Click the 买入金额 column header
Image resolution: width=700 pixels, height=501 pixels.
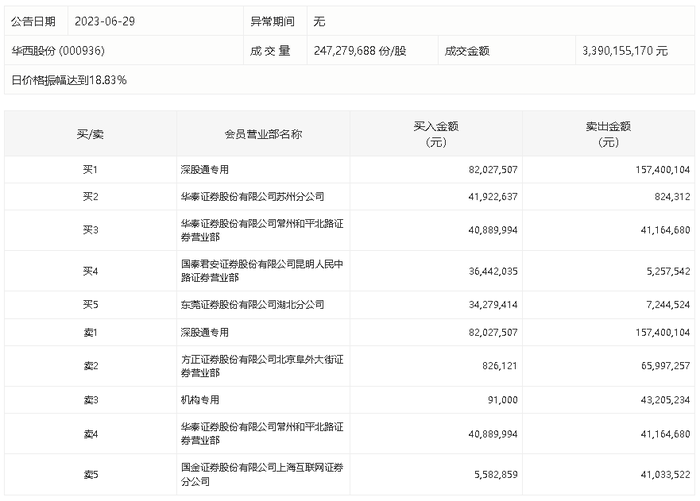[x=436, y=134]
